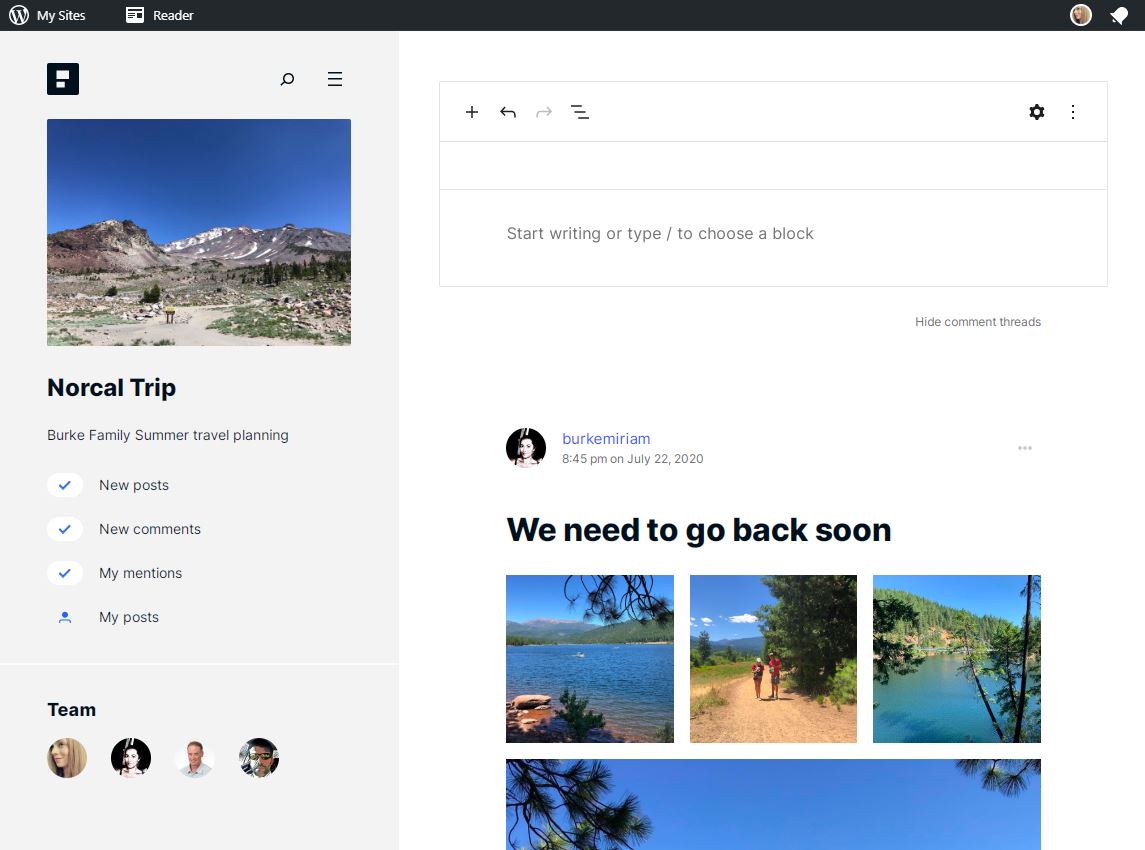Click the search magnifier icon in sidebar
This screenshot has height=850, width=1145.
tap(288, 79)
